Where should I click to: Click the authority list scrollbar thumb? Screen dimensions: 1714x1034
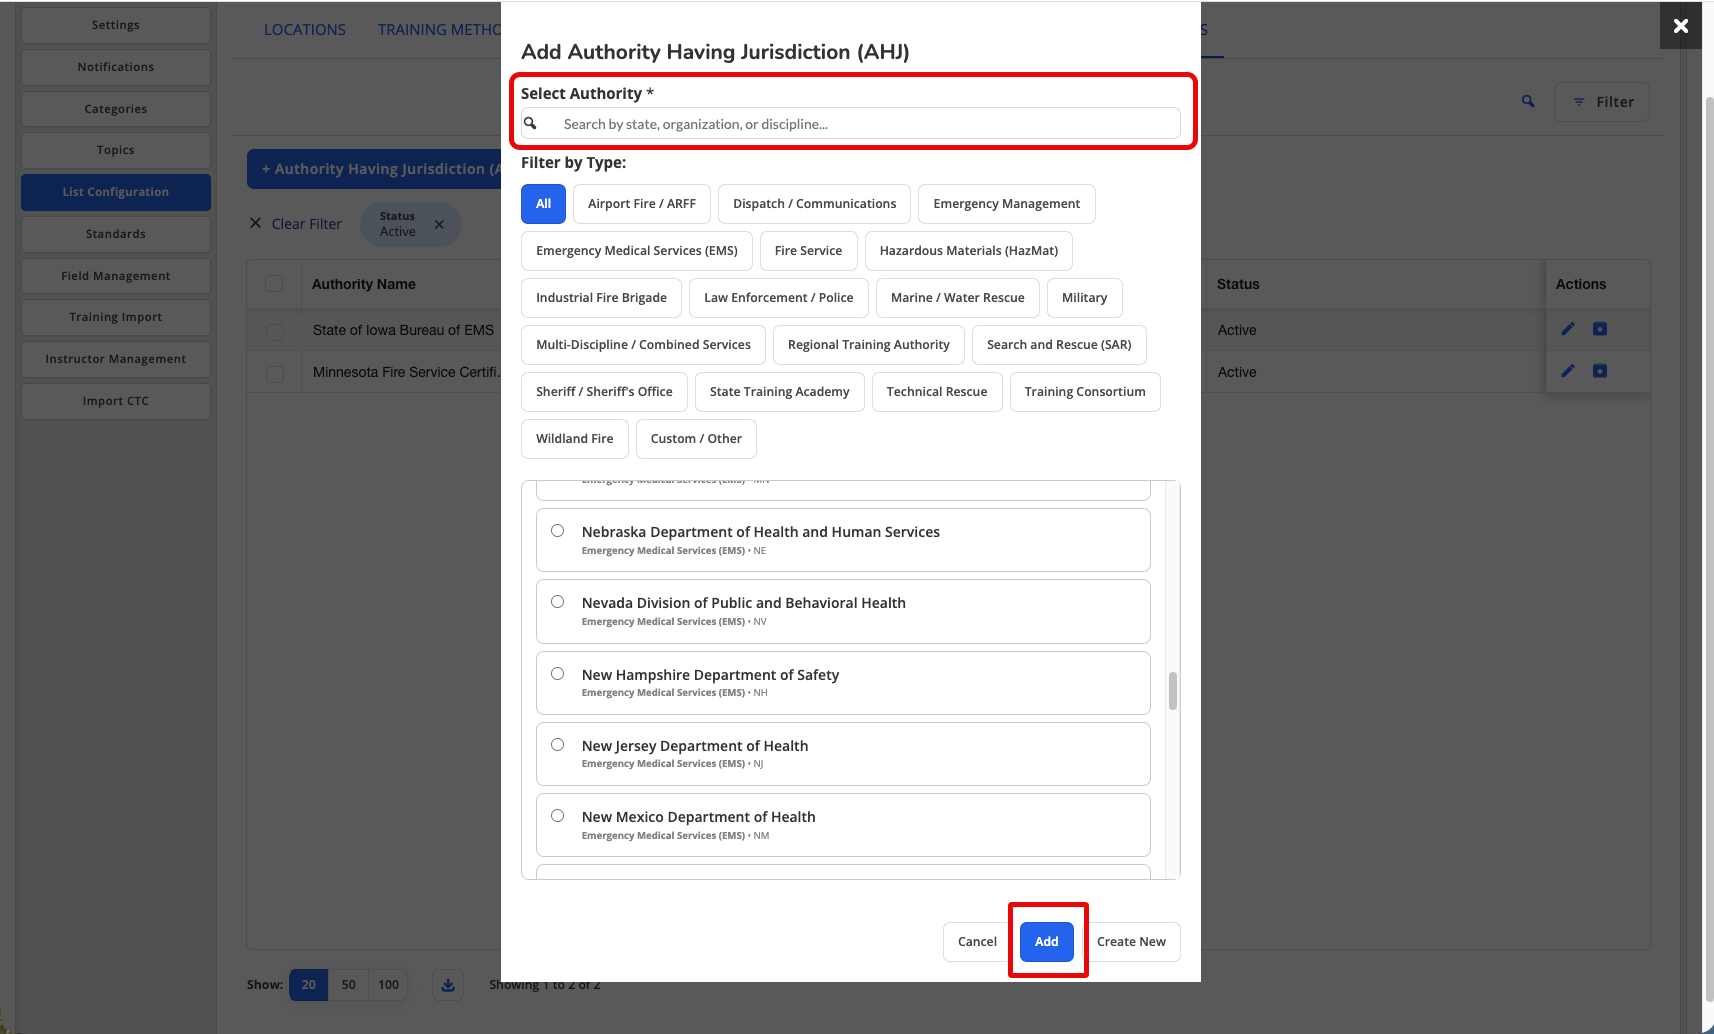coord(1173,690)
